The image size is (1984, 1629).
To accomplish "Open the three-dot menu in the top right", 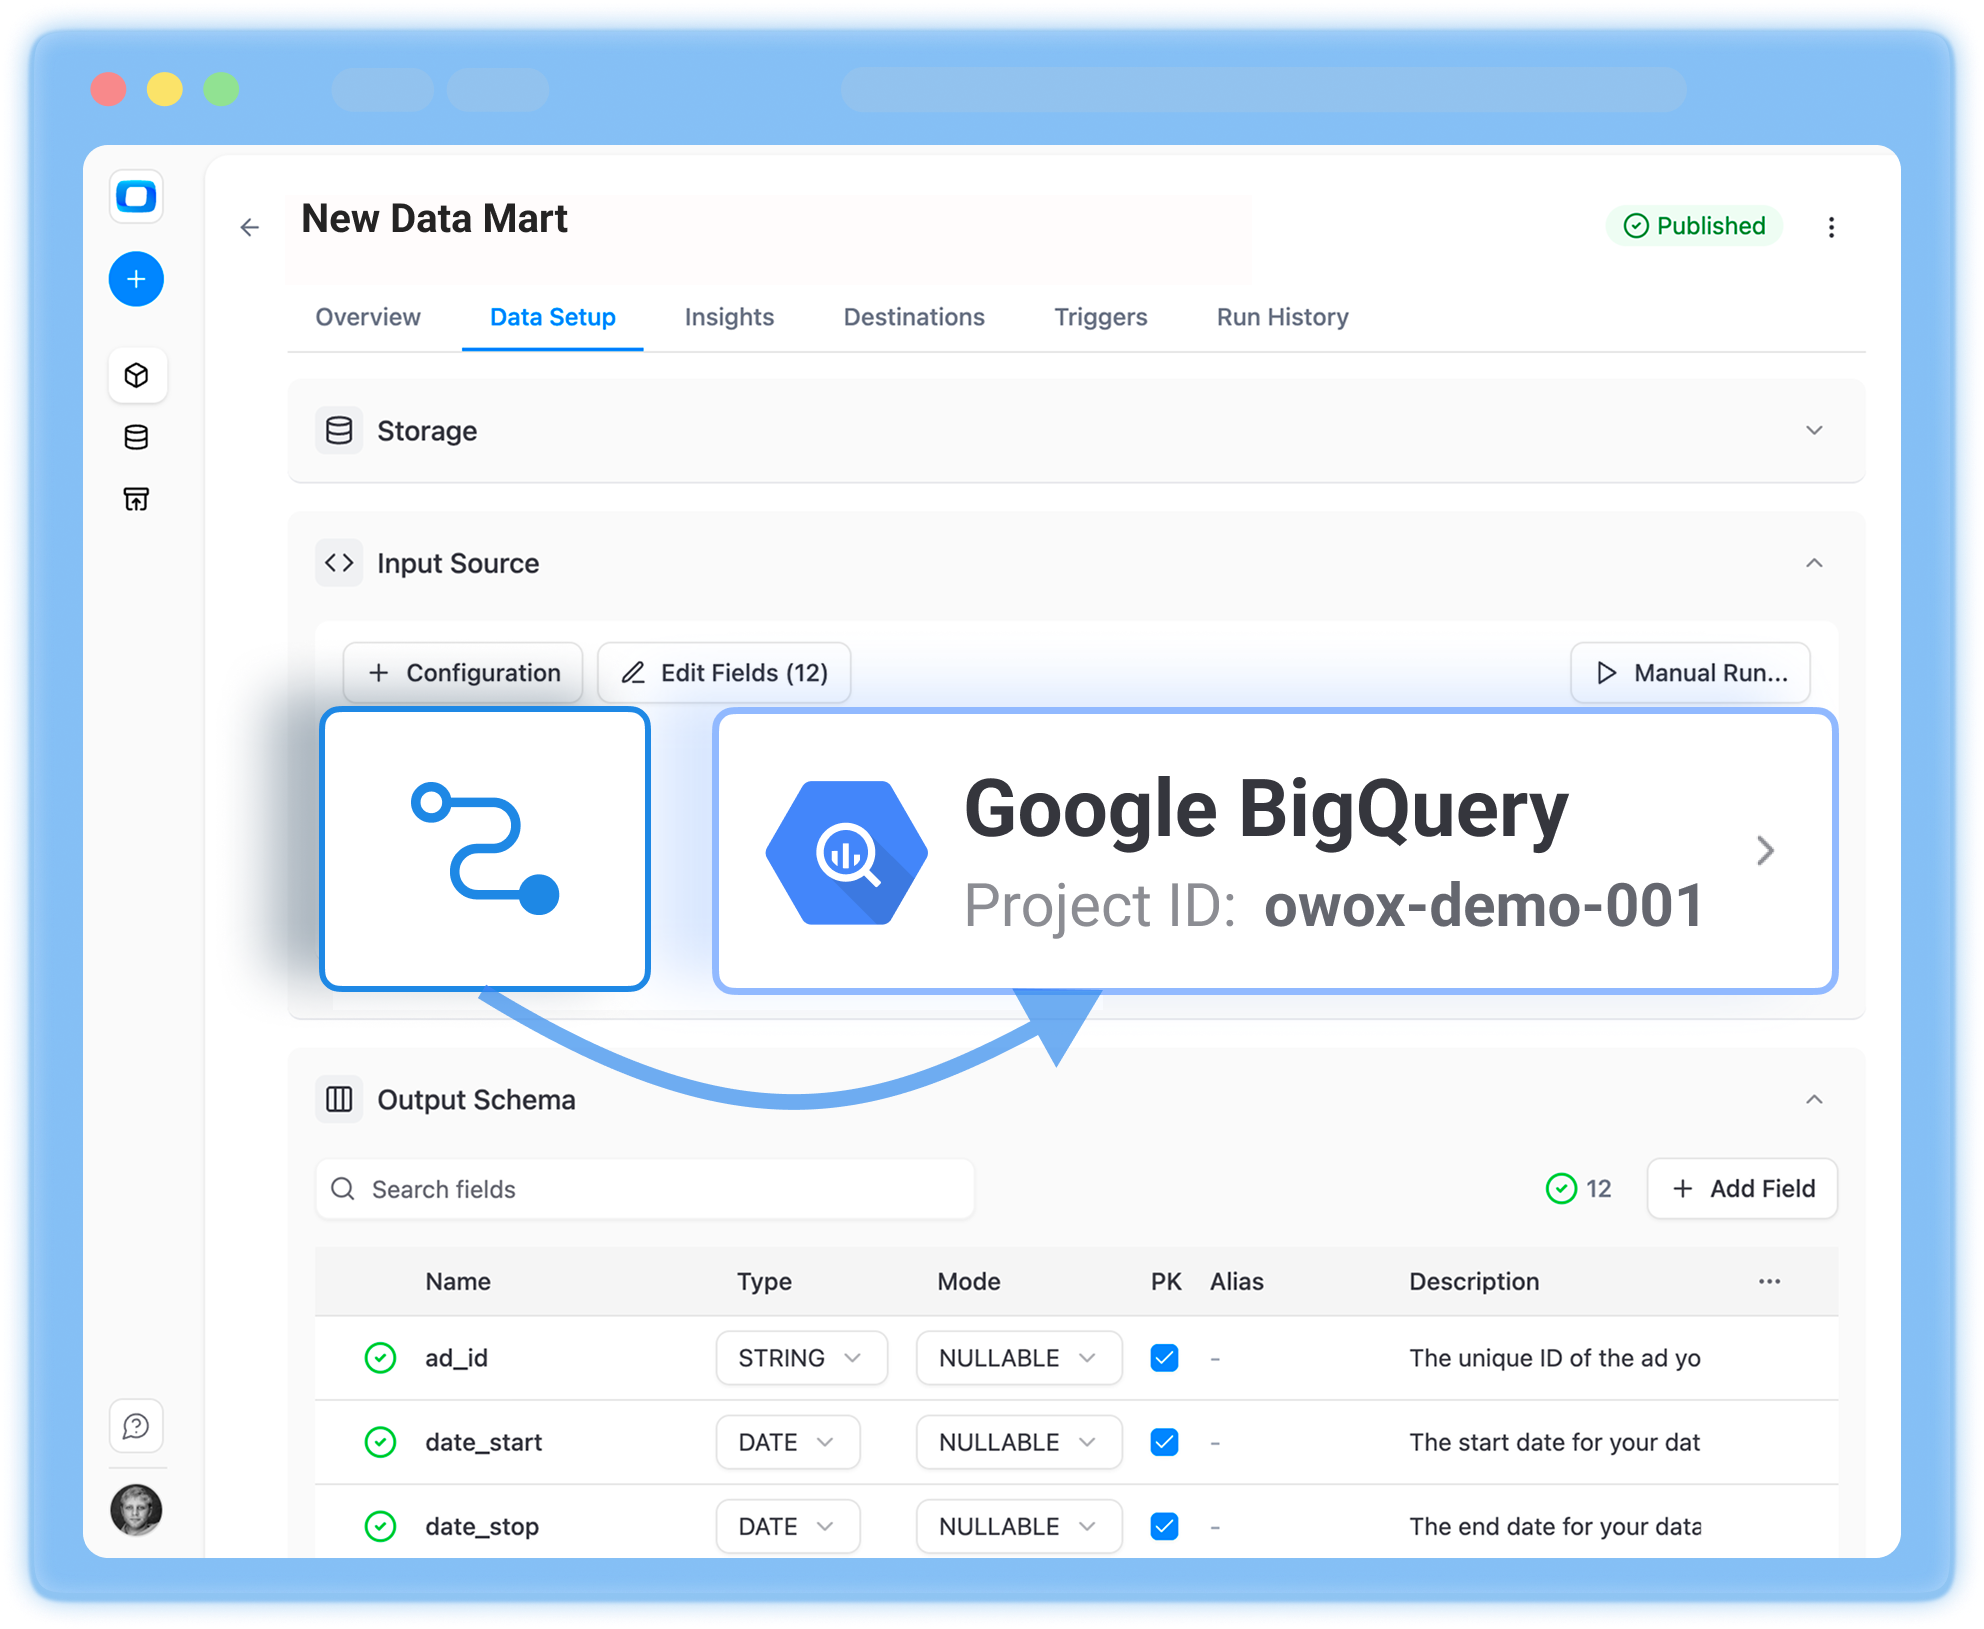I will [1833, 227].
